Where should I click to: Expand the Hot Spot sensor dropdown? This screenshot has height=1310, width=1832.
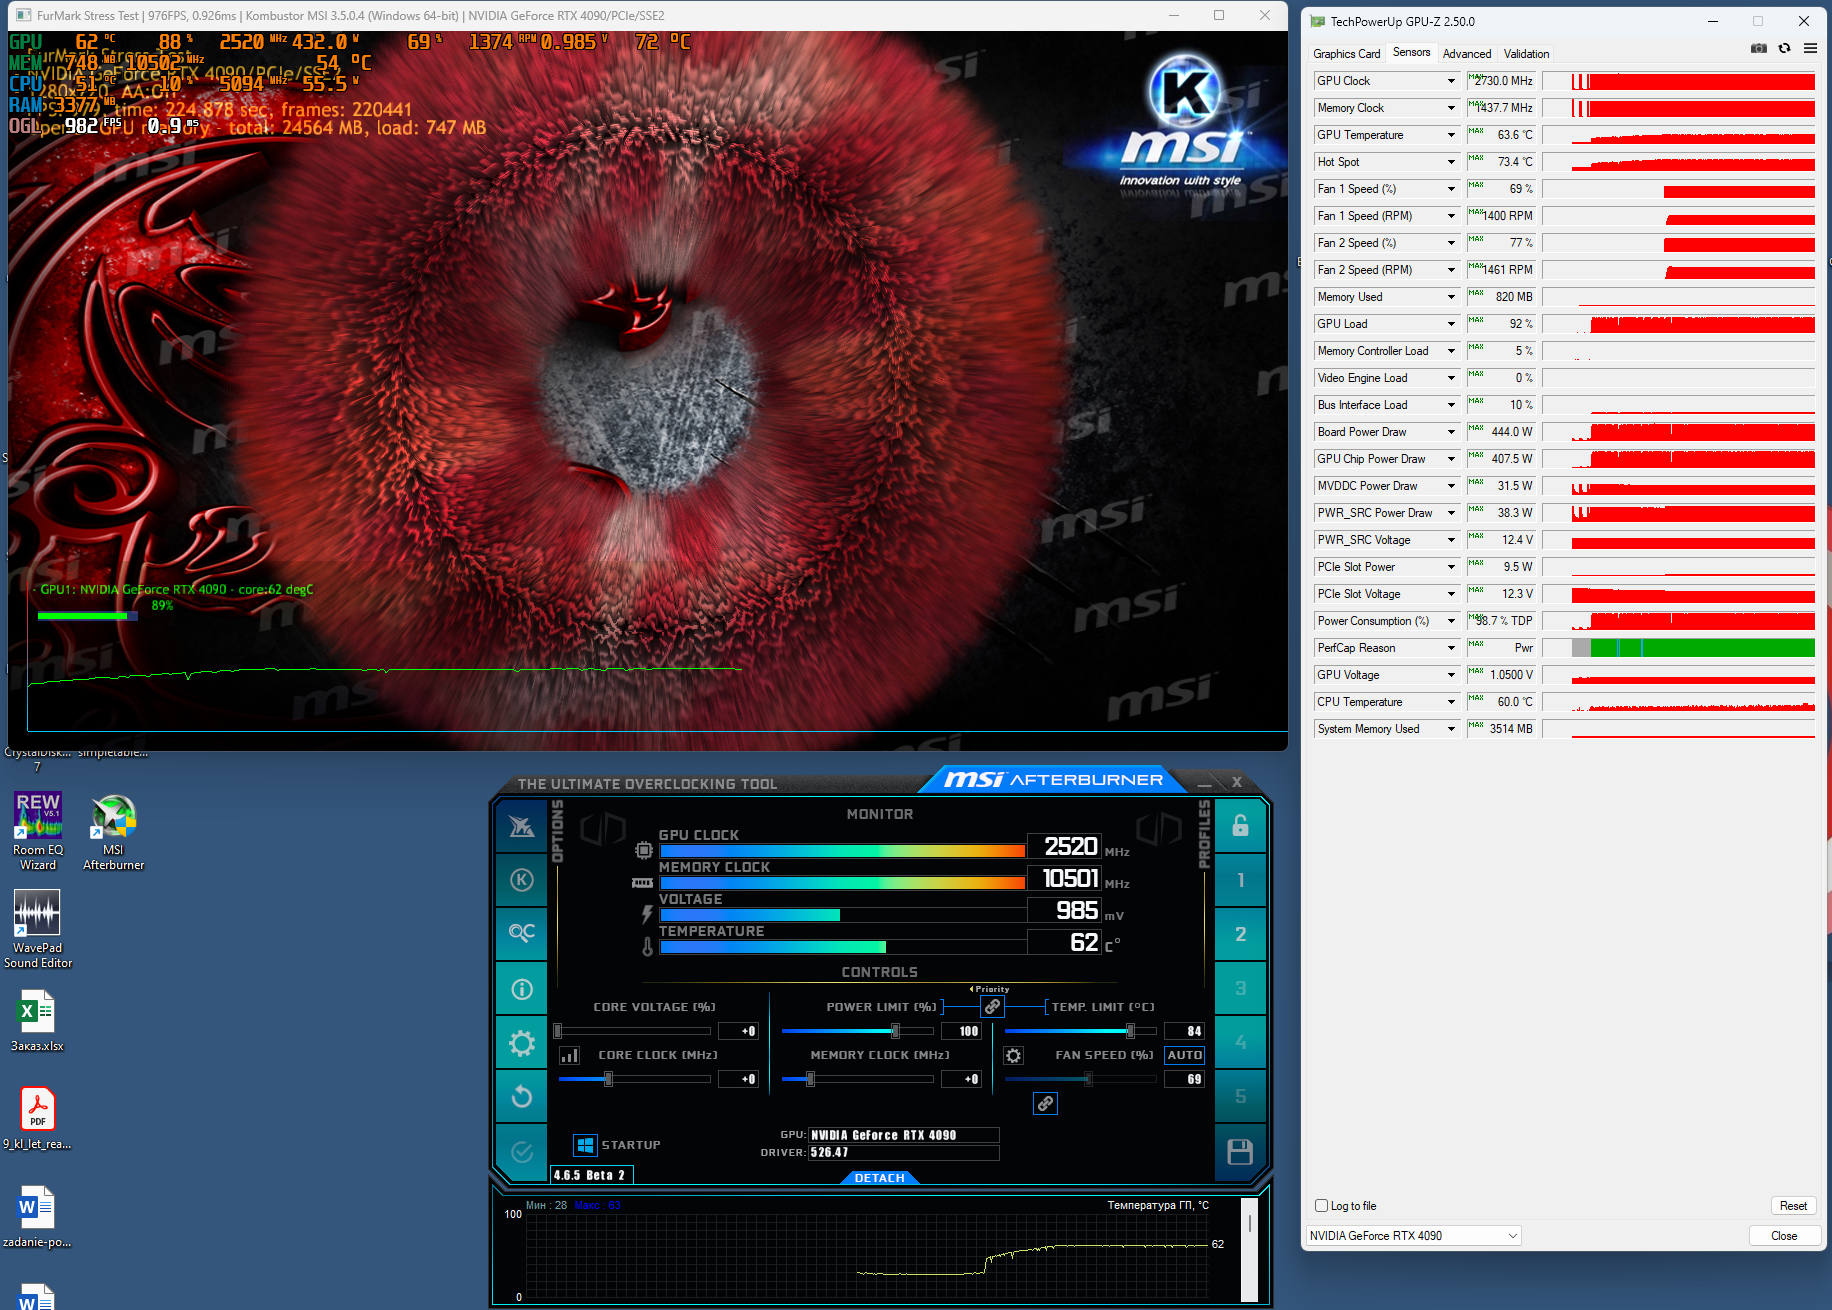click(x=1451, y=162)
